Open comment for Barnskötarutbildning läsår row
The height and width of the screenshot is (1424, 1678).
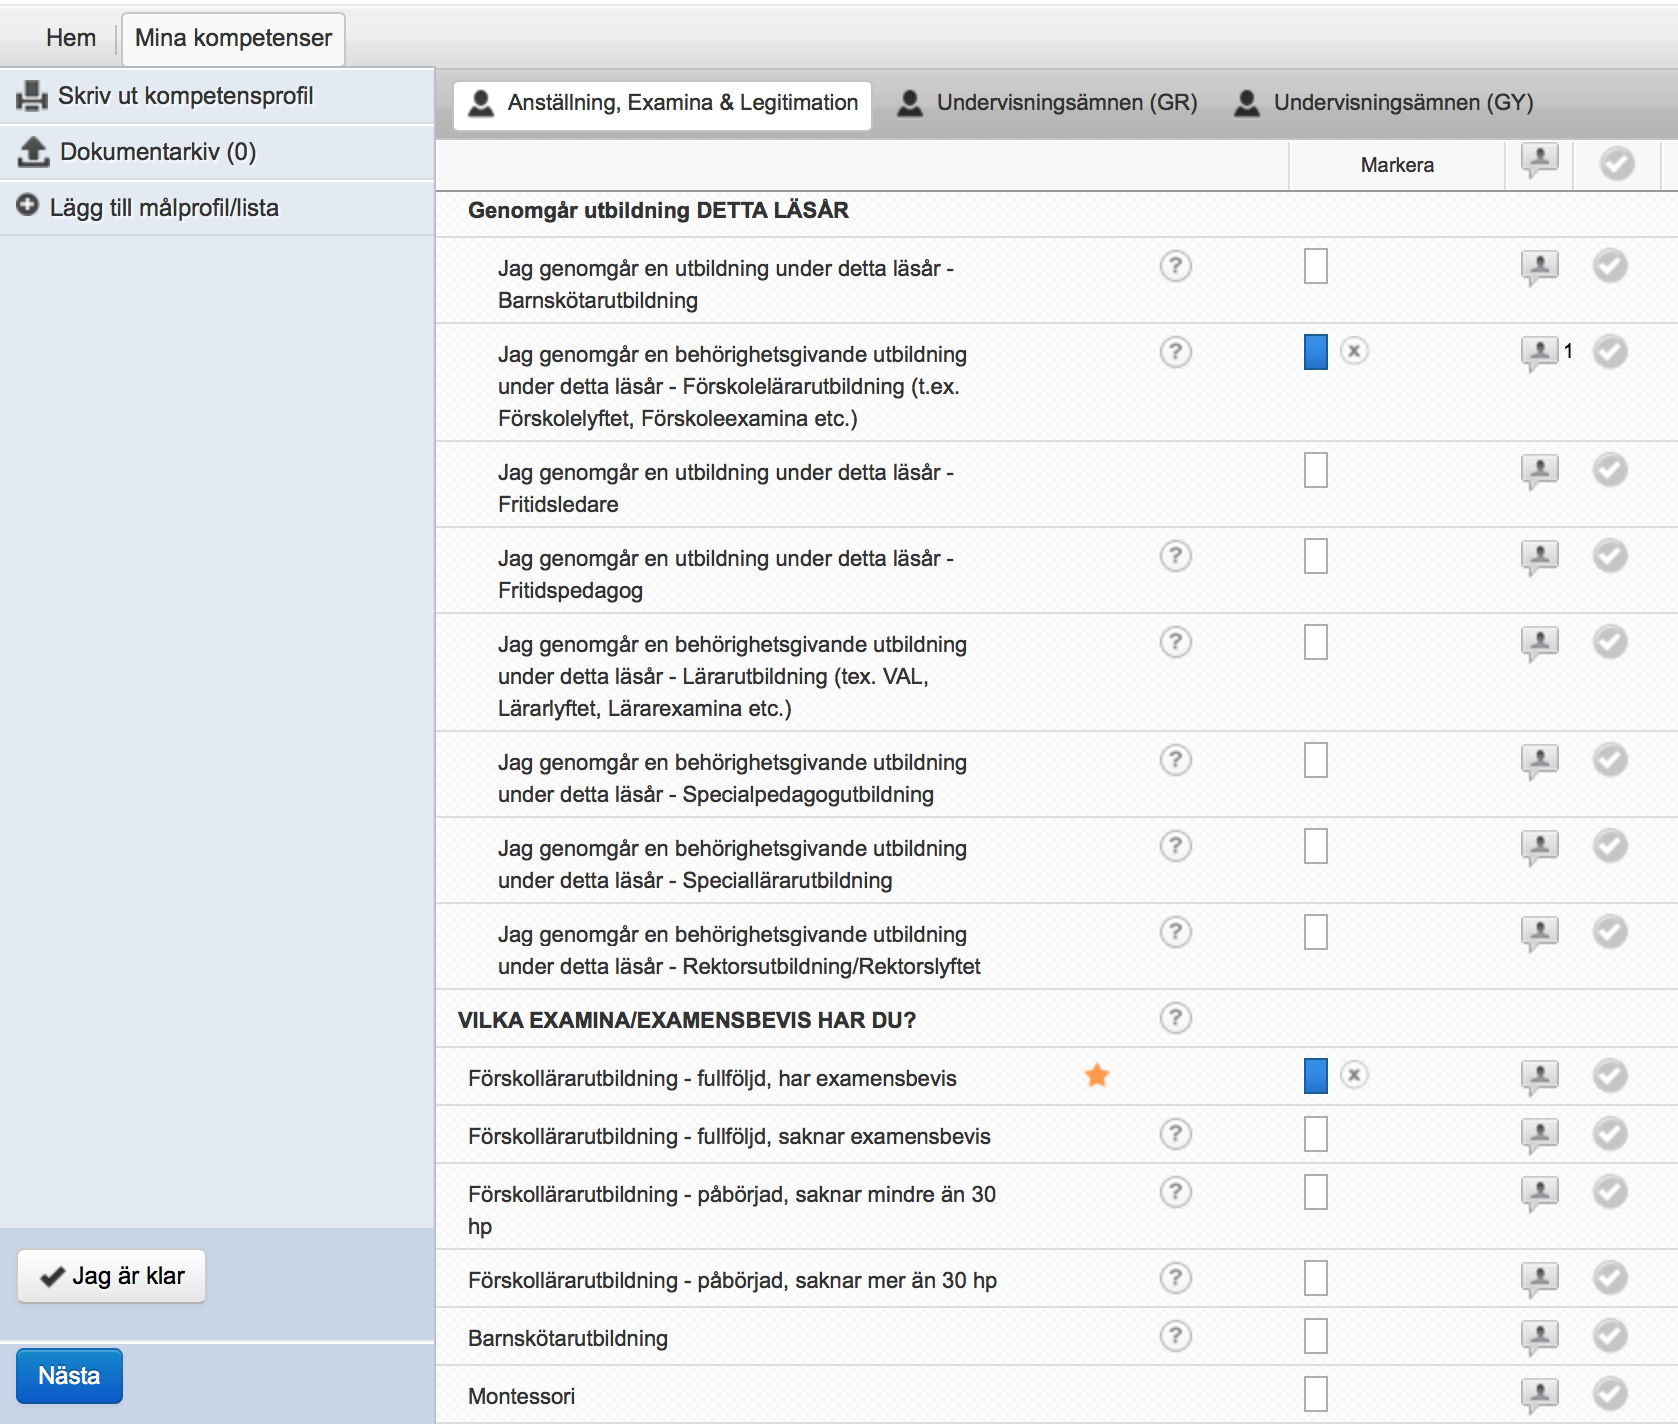[x=1540, y=267]
